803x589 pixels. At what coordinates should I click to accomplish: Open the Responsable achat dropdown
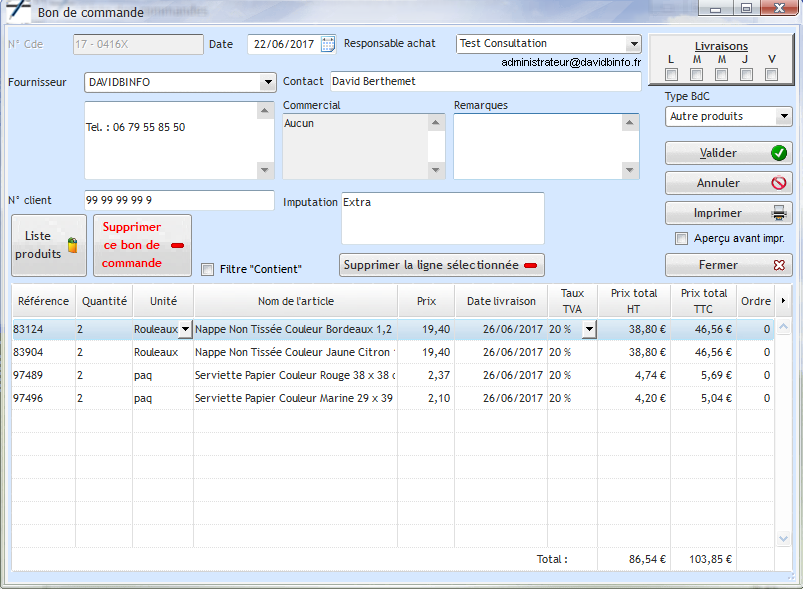633,44
